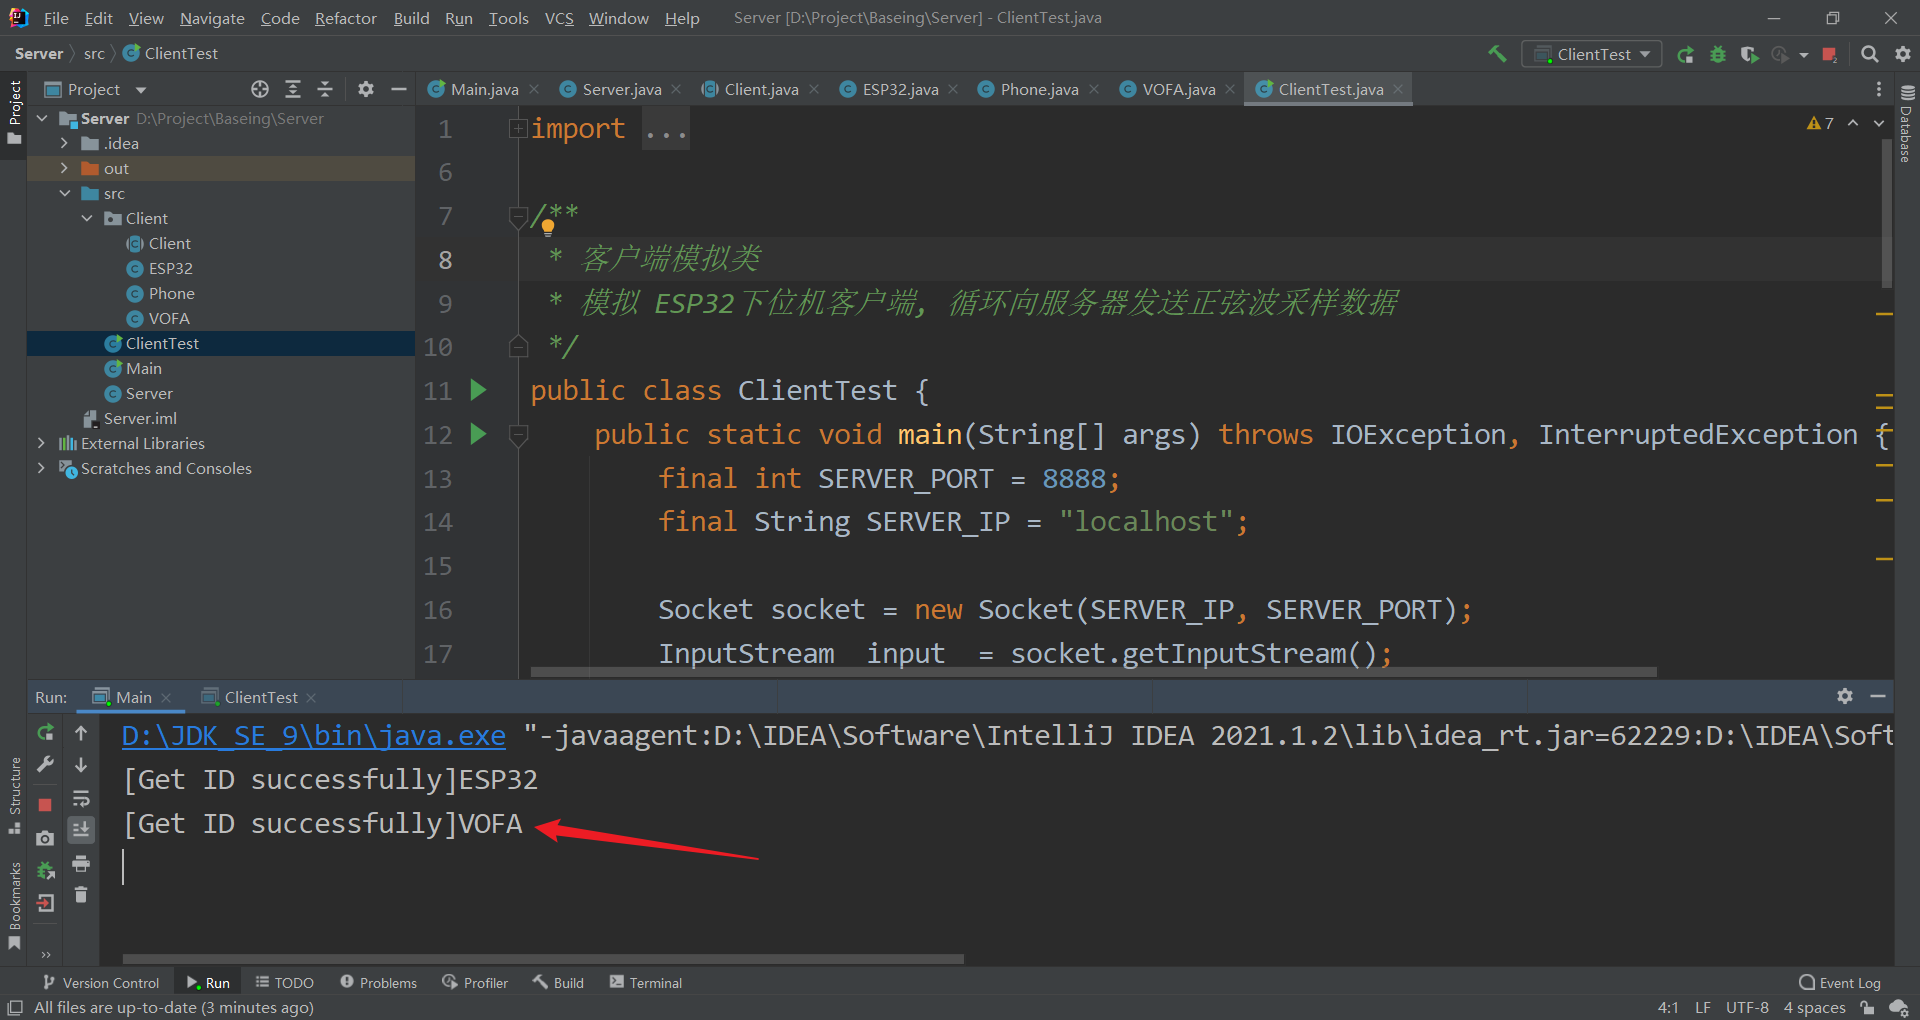Toggle Soft-Wrap in the Run console
Image resolution: width=1920 pixels, height=1020 pixels.
point(81,798)
